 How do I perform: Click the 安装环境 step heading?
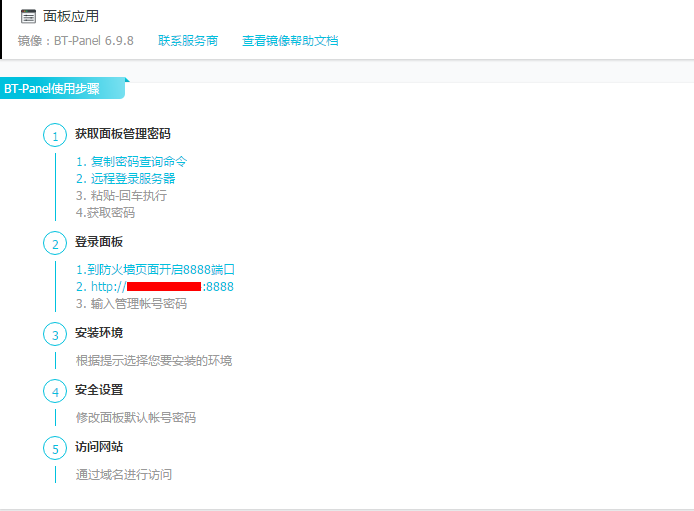[99, 332]
